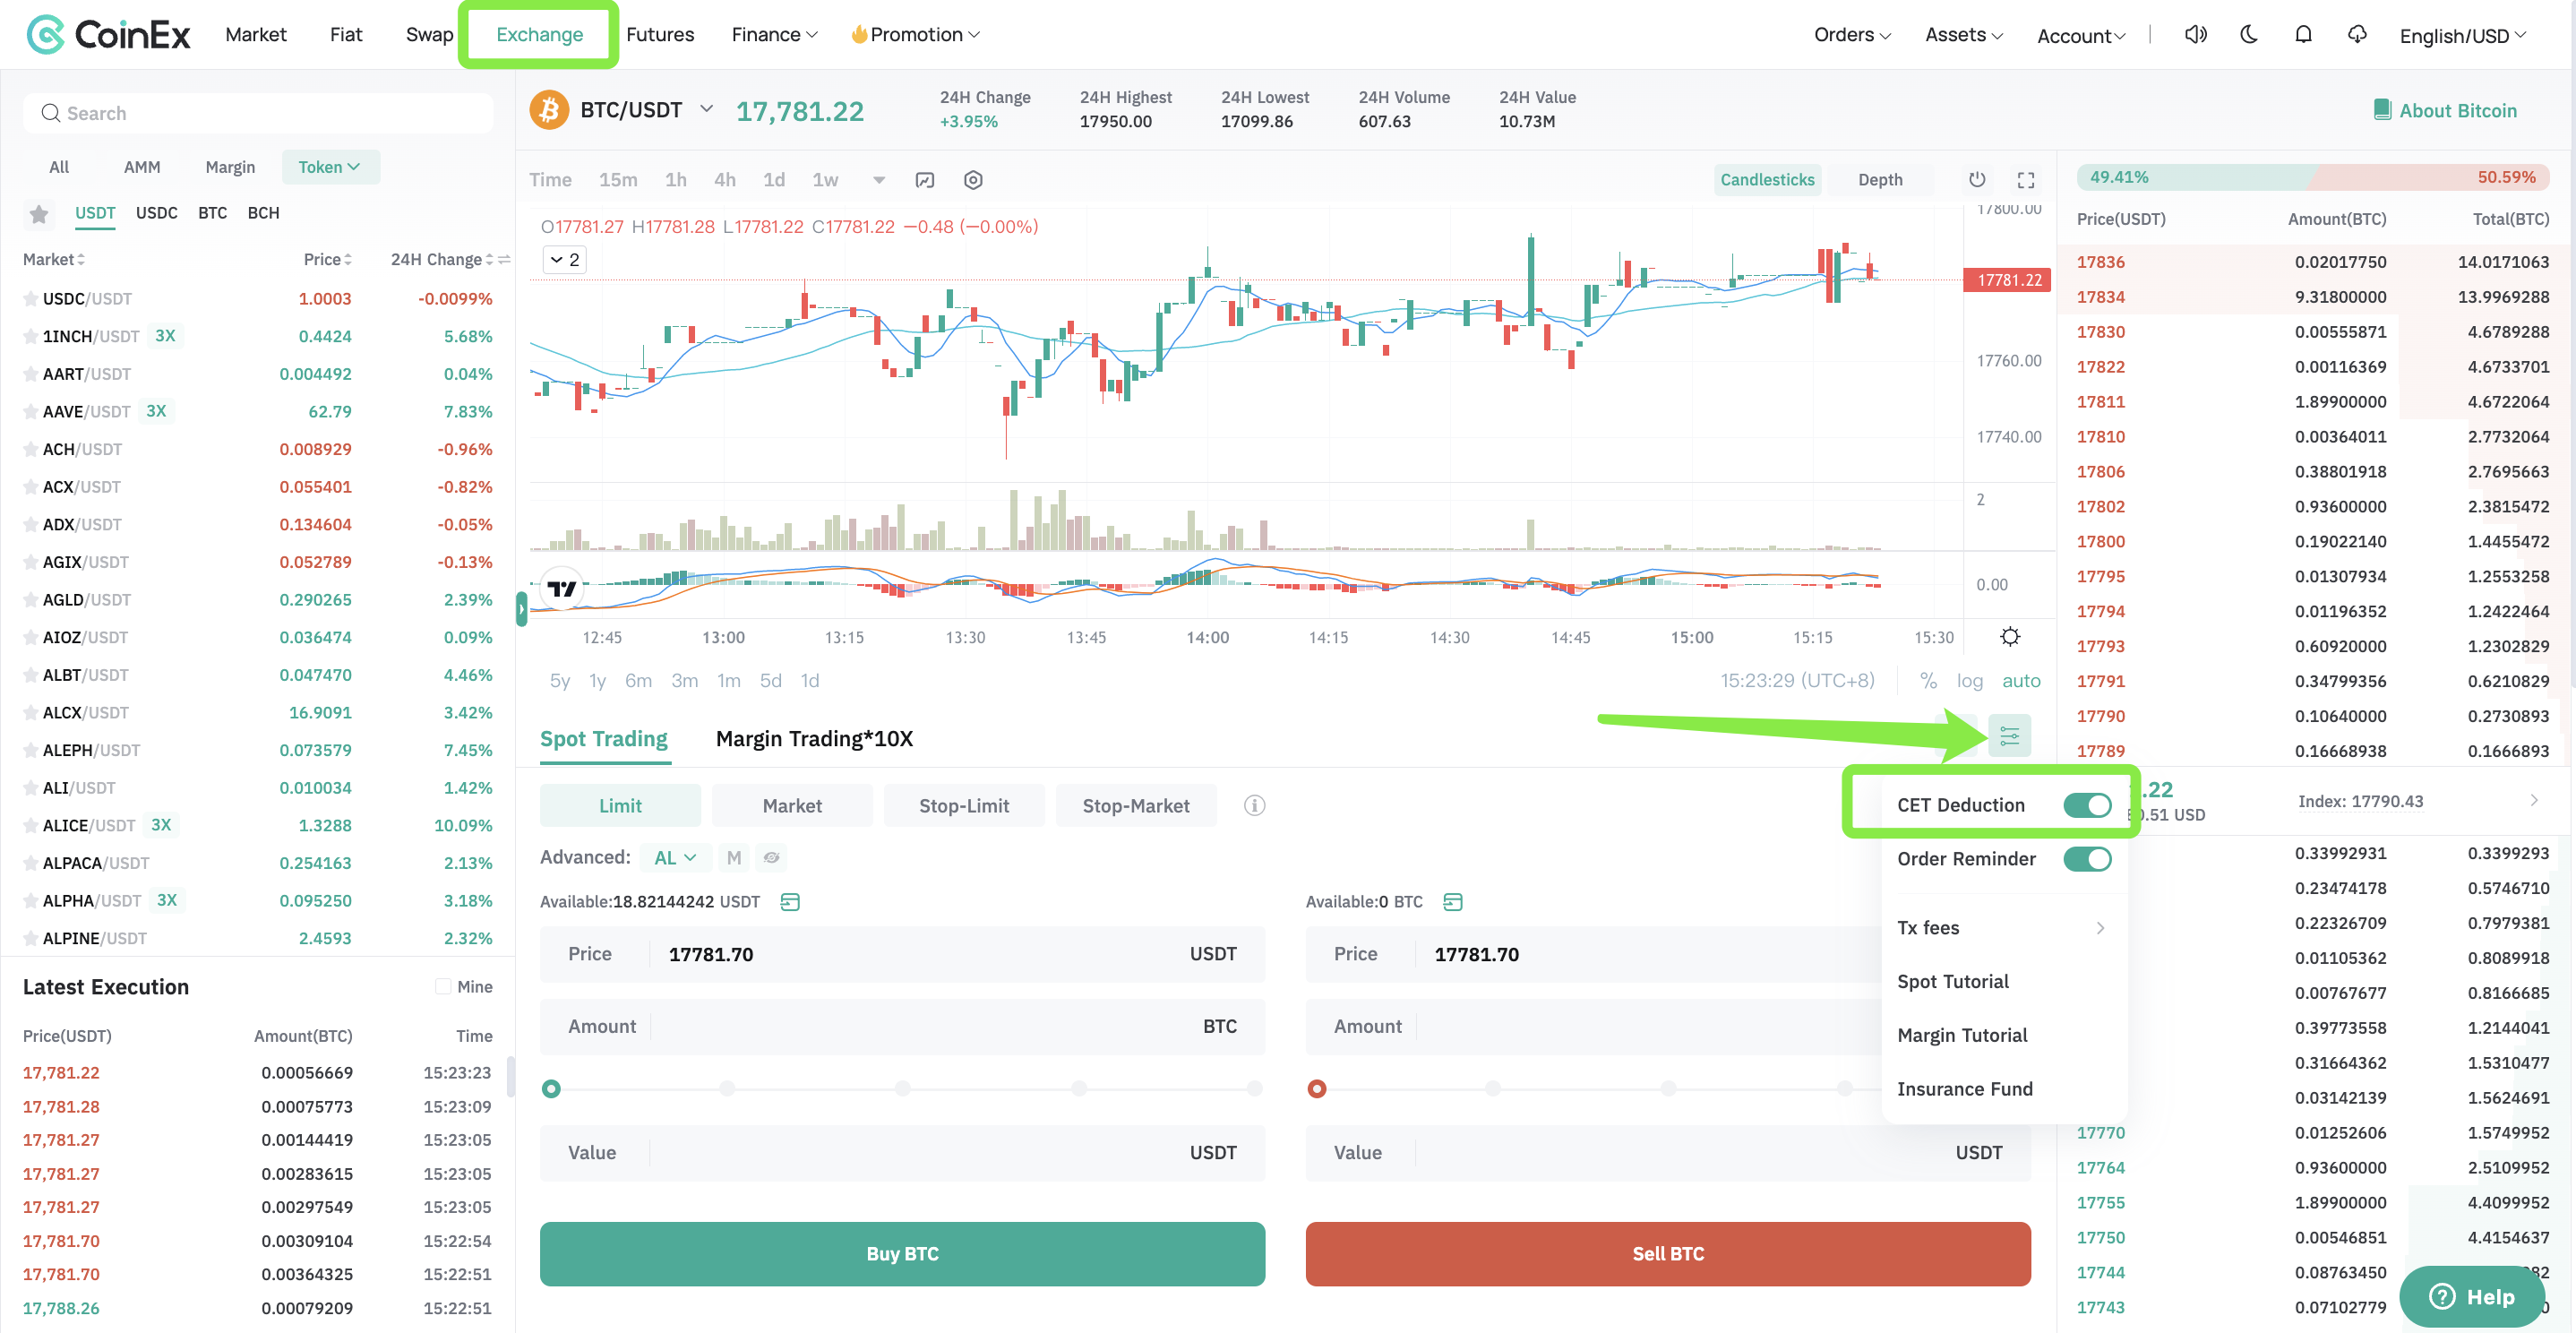The width and height of the screenshot is (2576, 1333).
Task: Show order type info icon
Action: (x=1254, y=806)
